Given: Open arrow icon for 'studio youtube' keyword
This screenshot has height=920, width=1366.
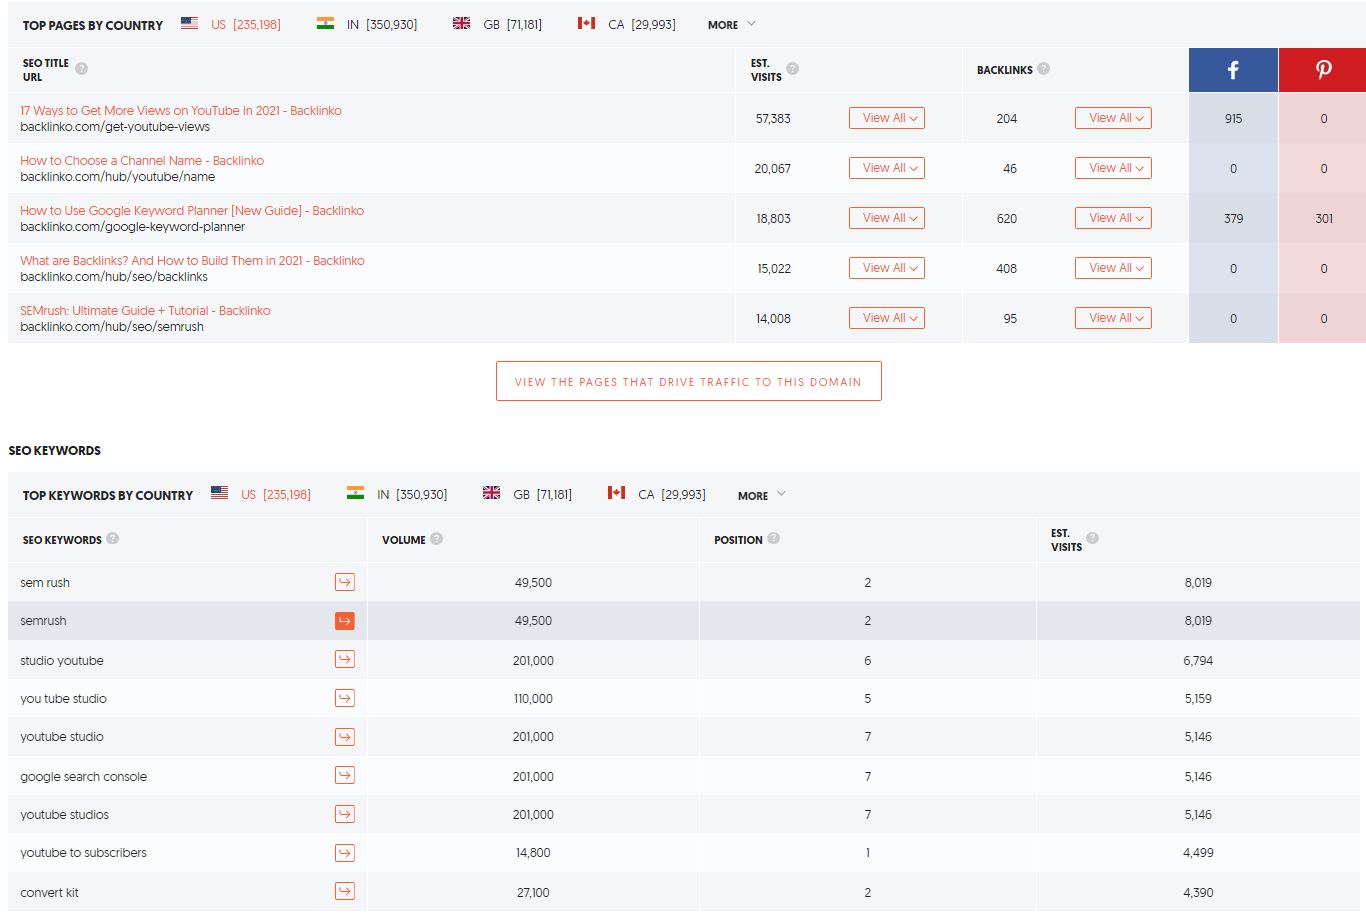Looking at the screenshot, I should (x=345, y=659).
